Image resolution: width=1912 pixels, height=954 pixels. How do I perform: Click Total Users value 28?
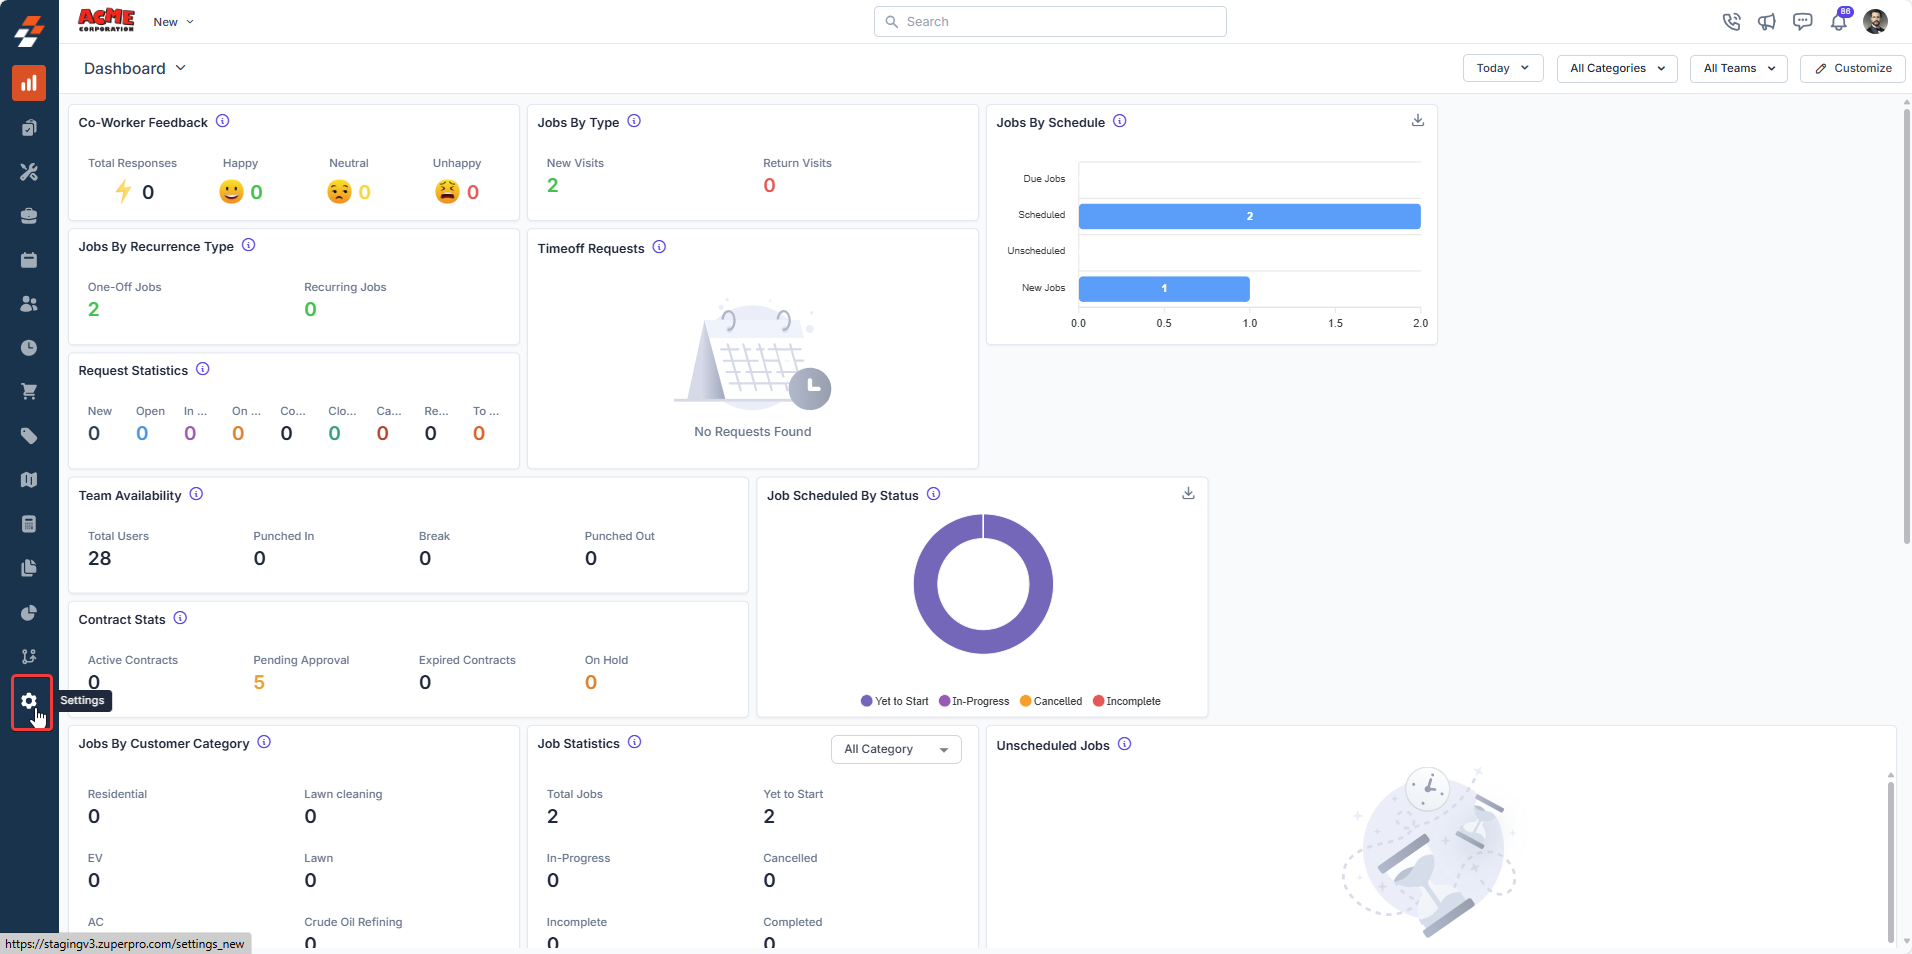click(x=100, y=558)
